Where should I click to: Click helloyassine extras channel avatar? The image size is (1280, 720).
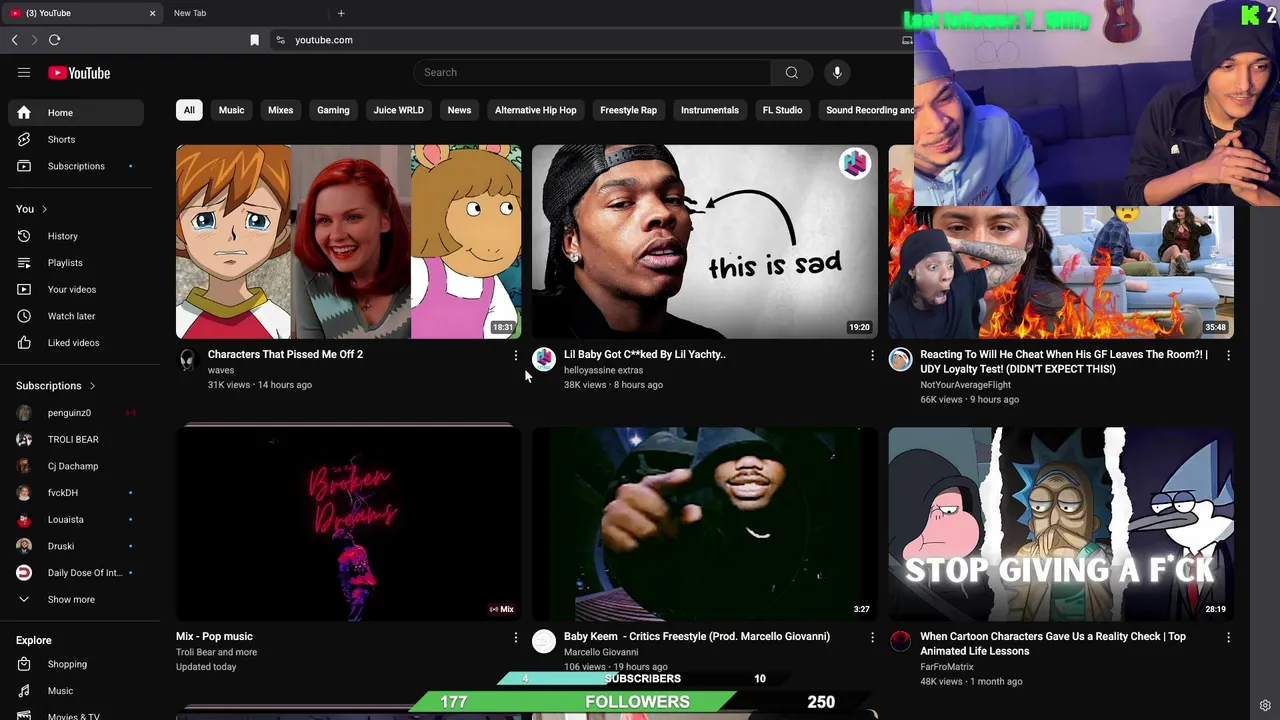coord(544,360)
